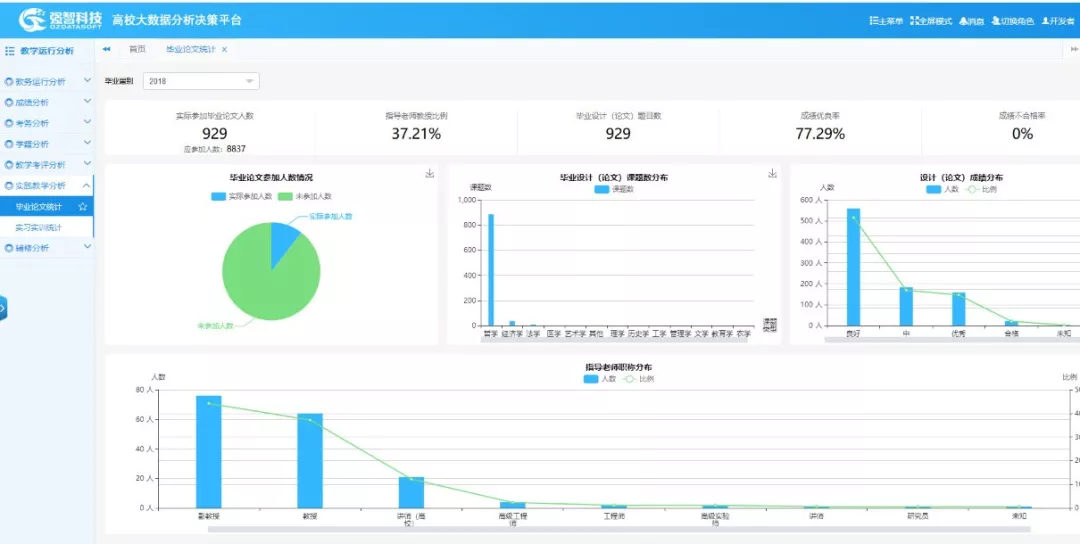Screen dimensions: 1080x544
Task: Expand 教务运行分析 sidebar section
Action: click(48, 82)
